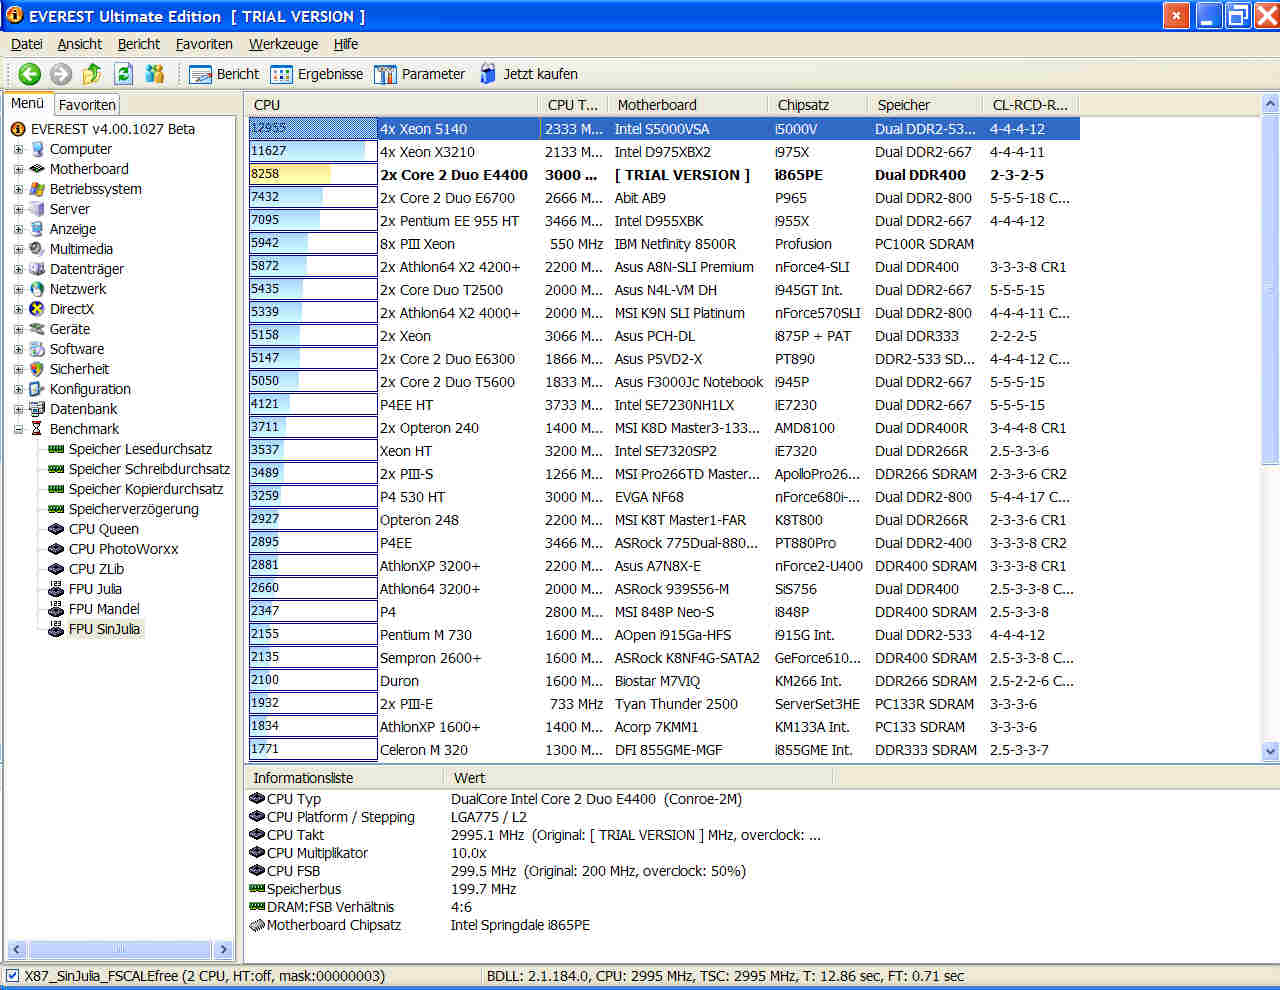Image resolution: width=1280 pixels, height=990 pixels.
Task: Click the 8258 yellow result bar
Action: coord(313,174)
